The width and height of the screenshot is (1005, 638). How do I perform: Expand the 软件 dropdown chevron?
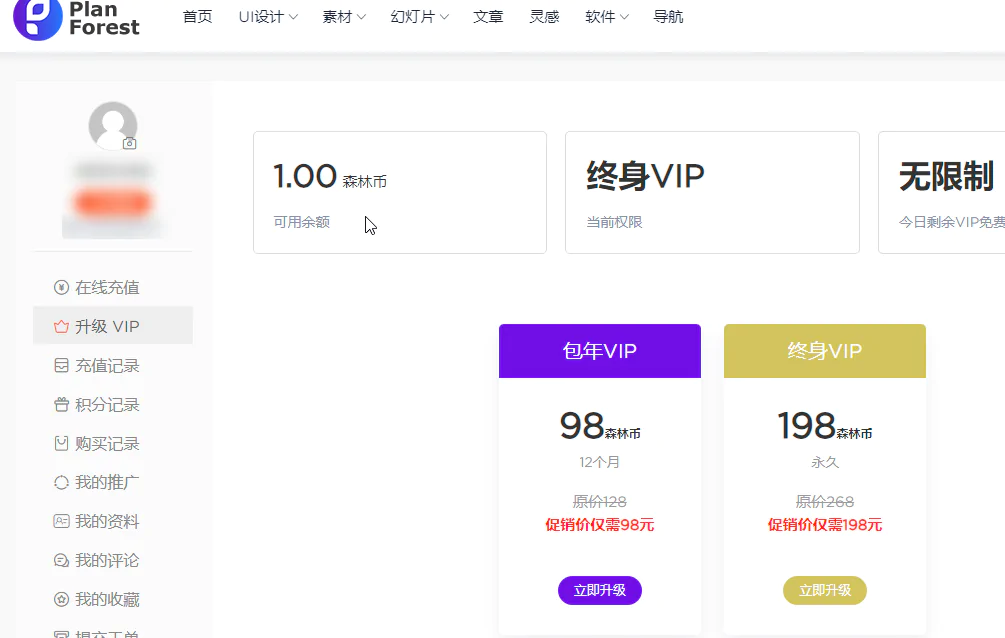pos(624,17)
